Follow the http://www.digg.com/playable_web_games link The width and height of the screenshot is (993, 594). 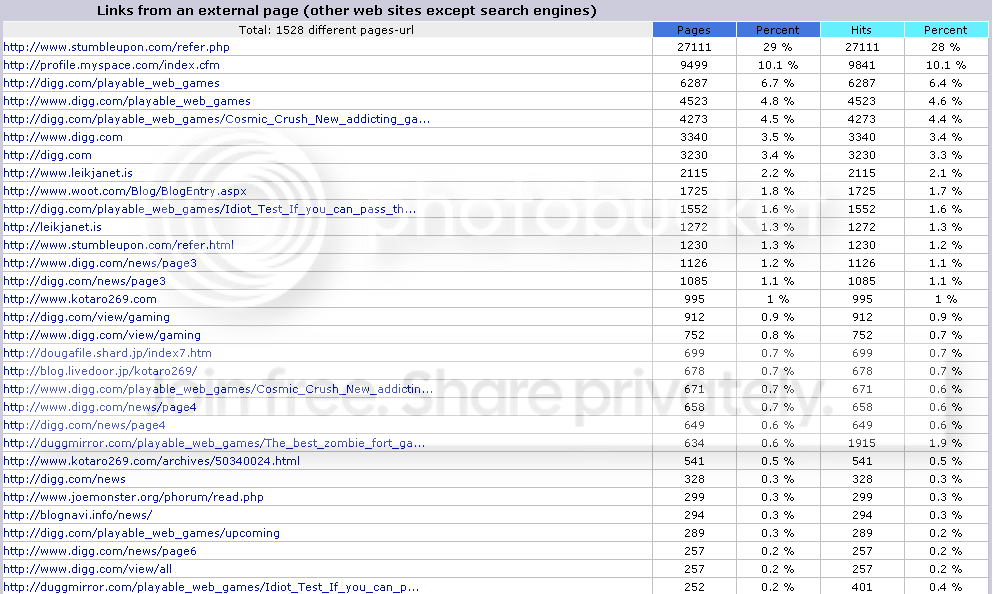(x=127, y=101)
